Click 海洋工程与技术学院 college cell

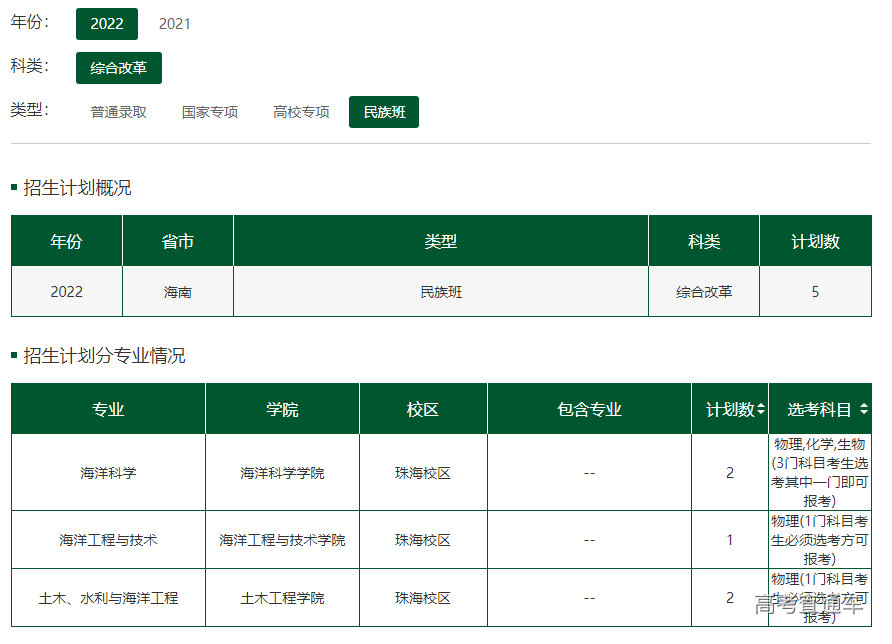point(282,540)
